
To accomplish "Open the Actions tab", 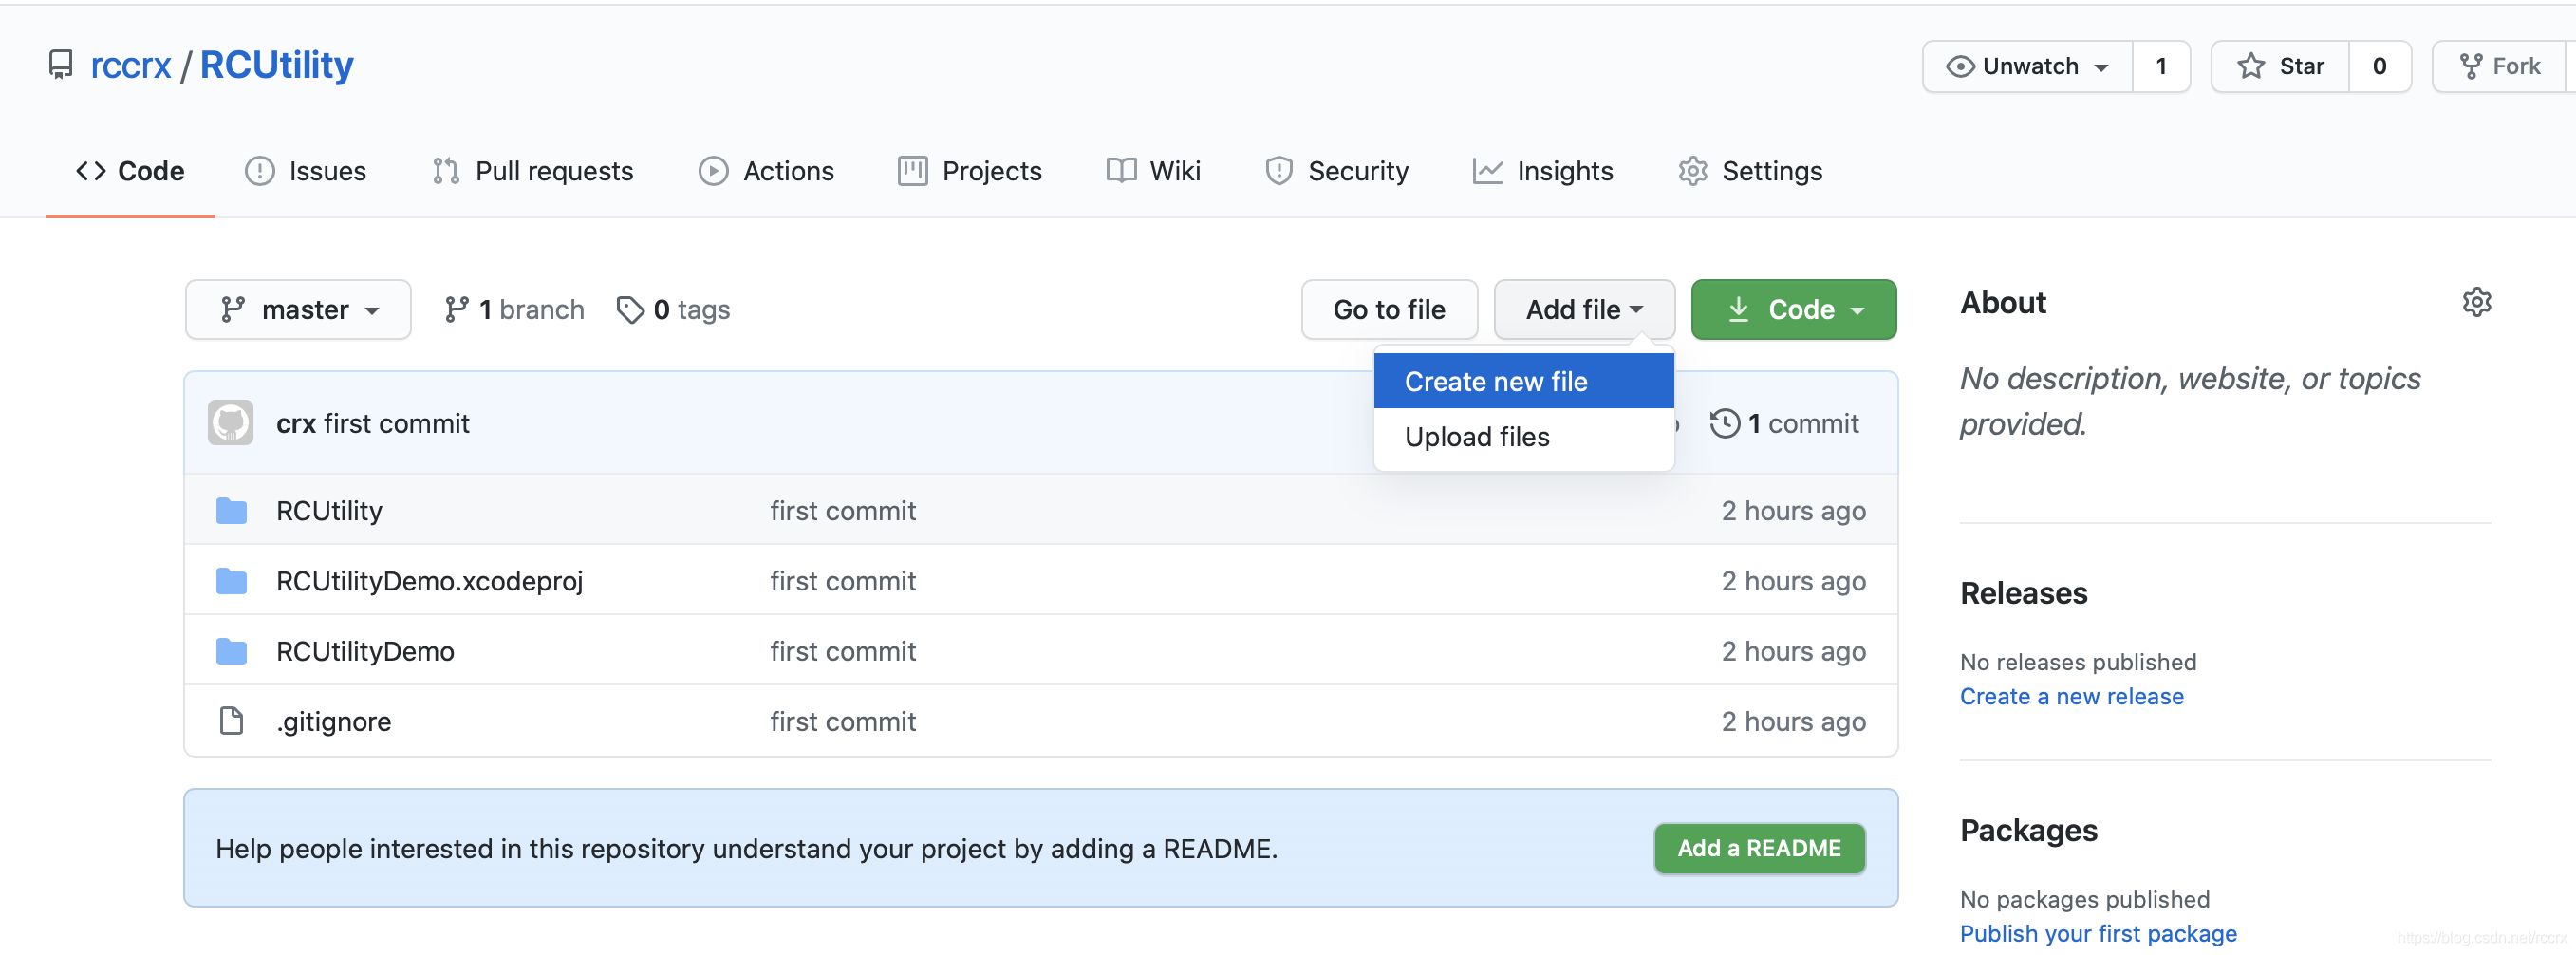I will [766, 171].
